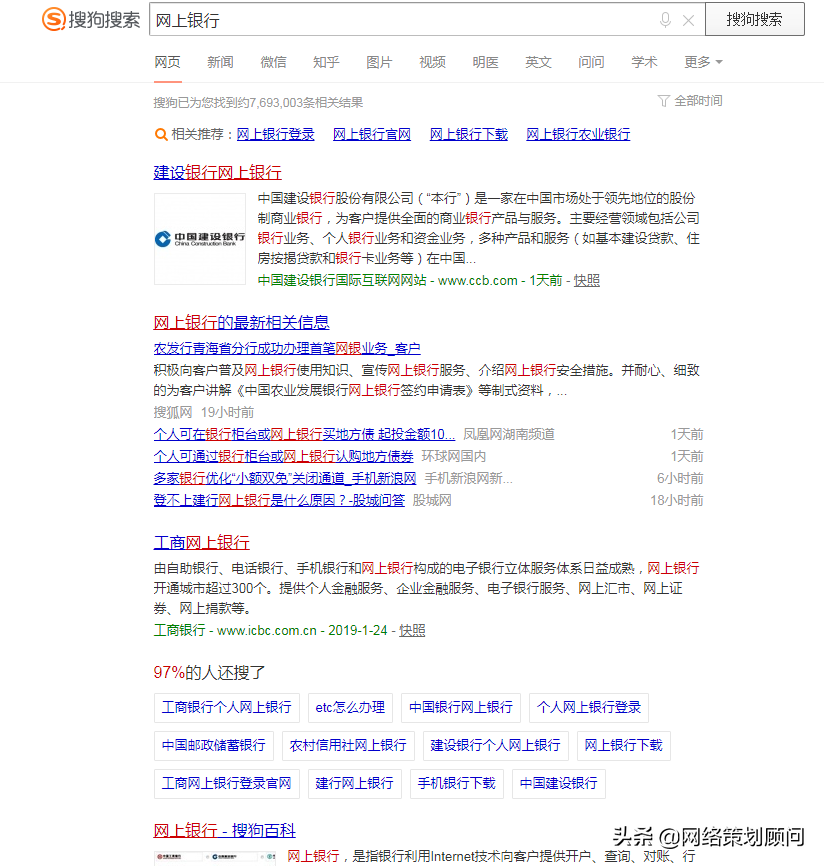
Task: Open news 登不上建行网上银行是什么原因
Action: pos(279,500)
